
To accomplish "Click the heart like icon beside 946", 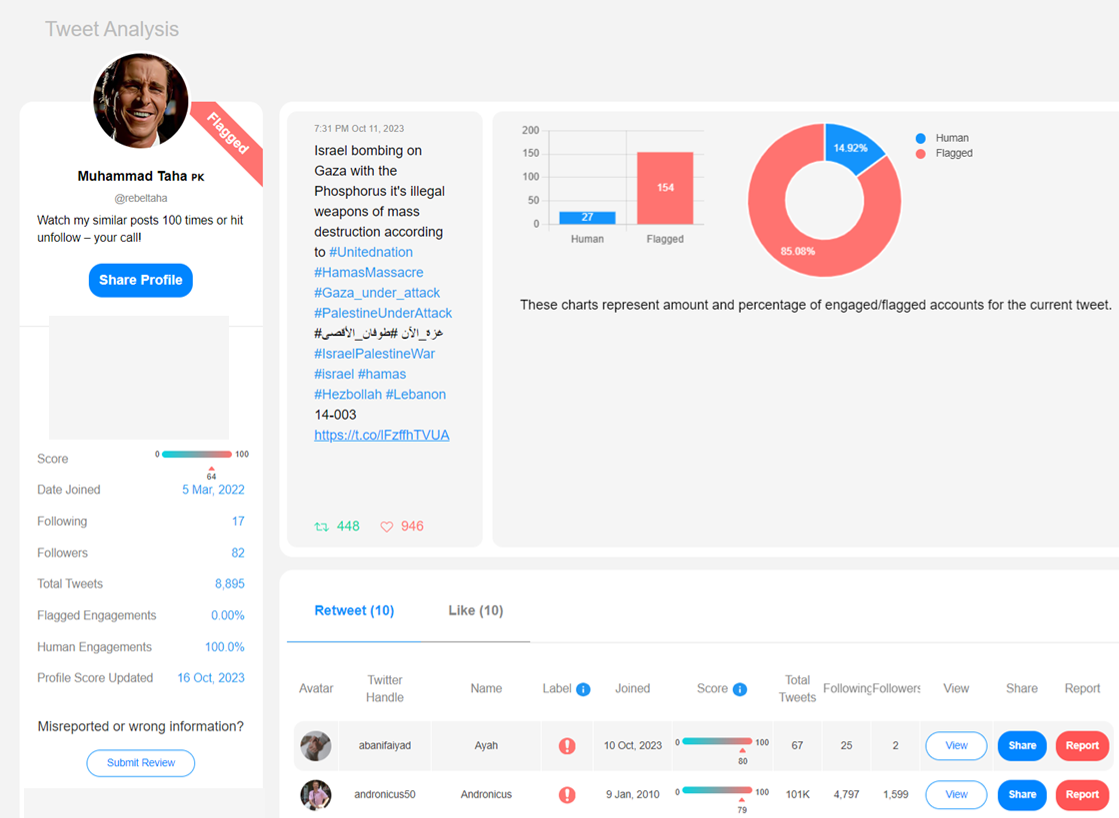I will click(x=386, y=527).
